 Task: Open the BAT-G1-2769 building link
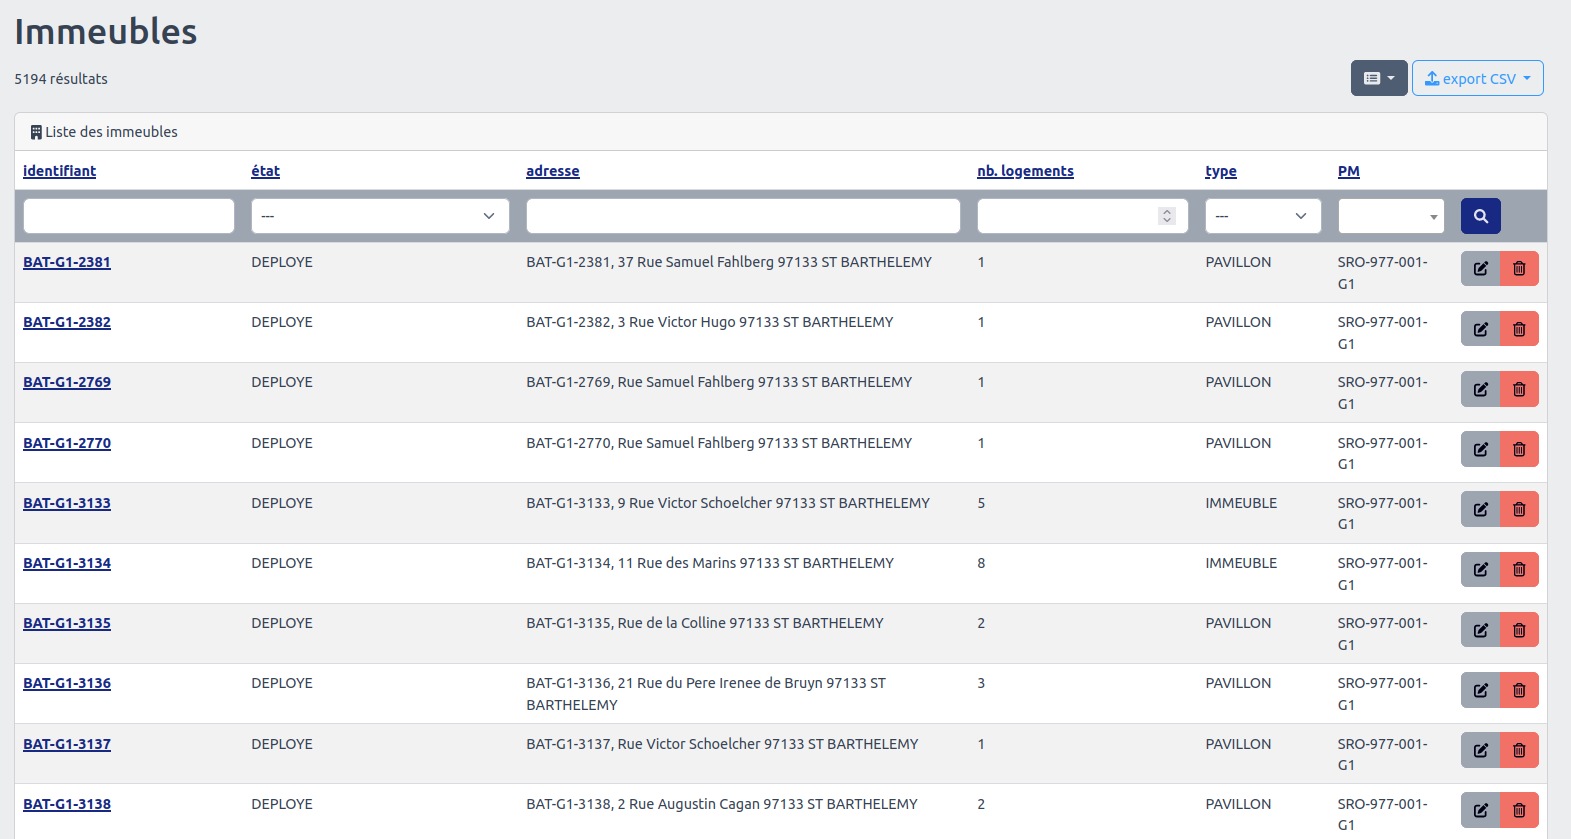tap(67, 382)
